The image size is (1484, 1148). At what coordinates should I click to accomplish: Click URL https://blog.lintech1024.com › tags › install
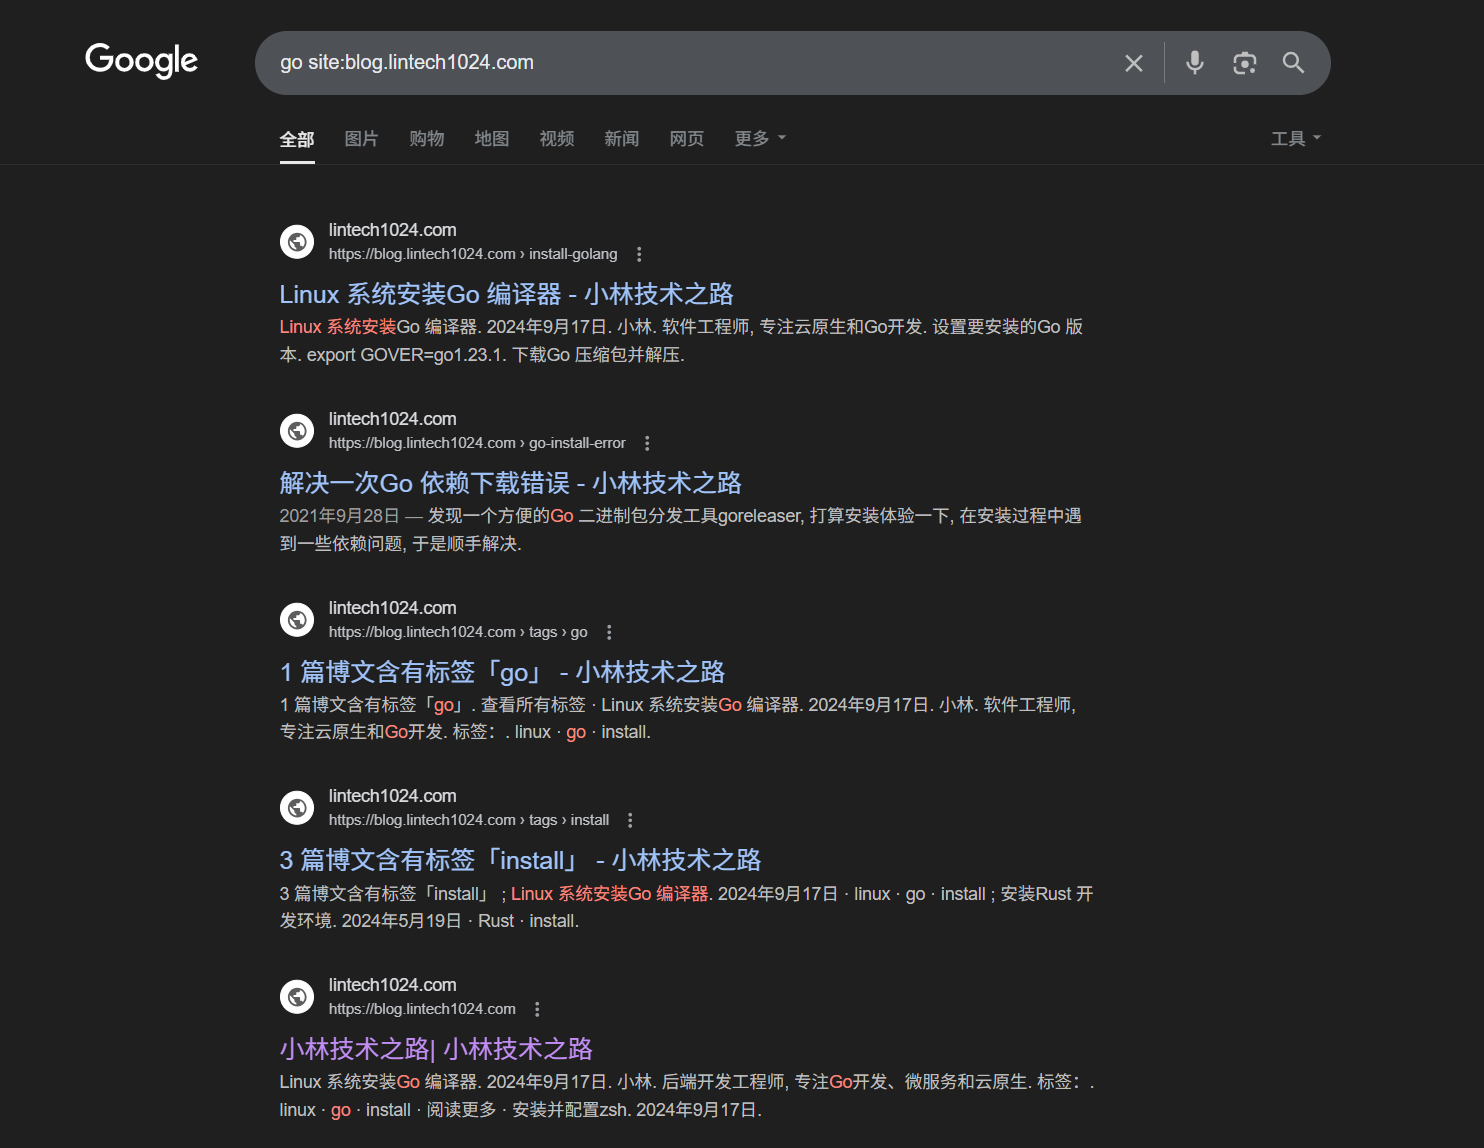coord(469,820)
